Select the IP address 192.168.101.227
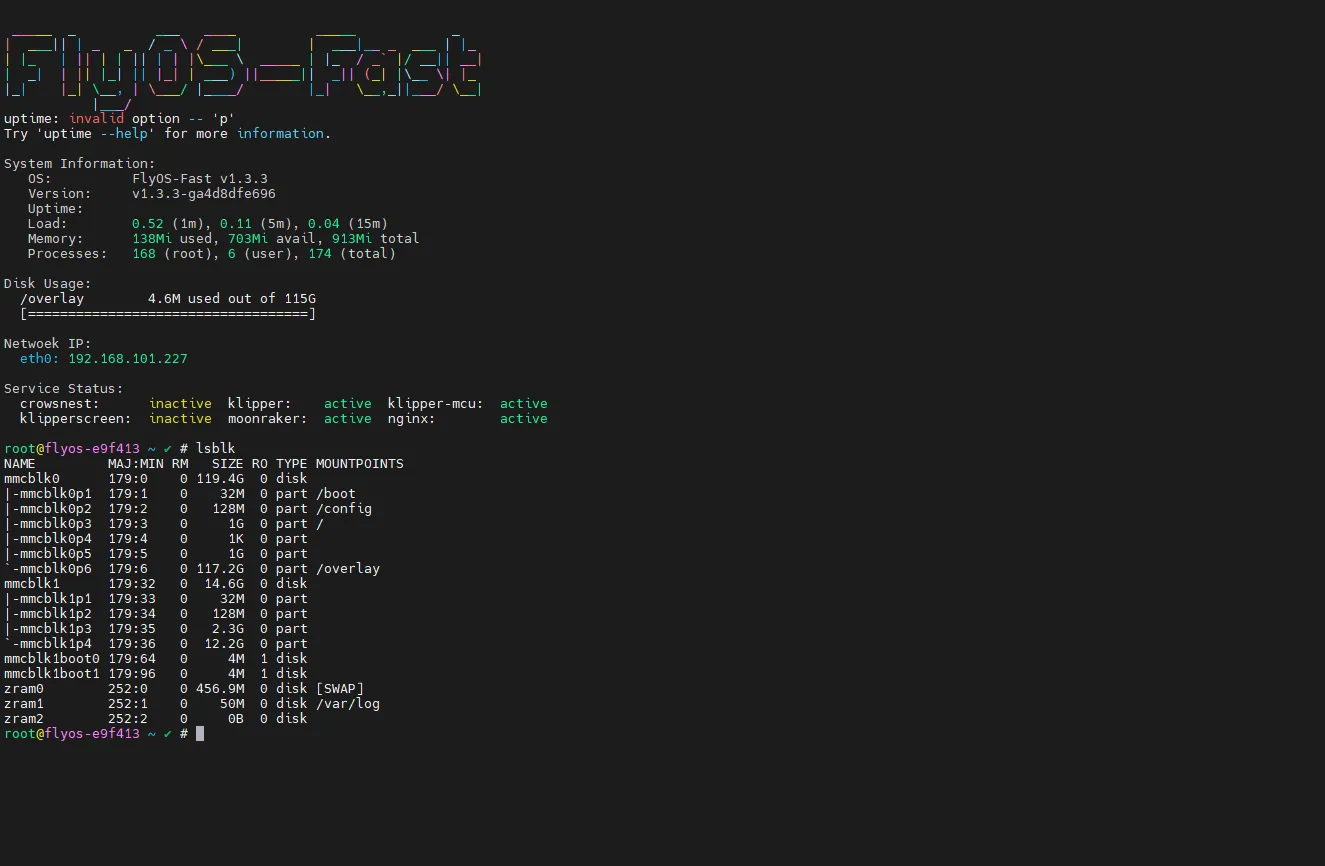 tap(128, 359)
